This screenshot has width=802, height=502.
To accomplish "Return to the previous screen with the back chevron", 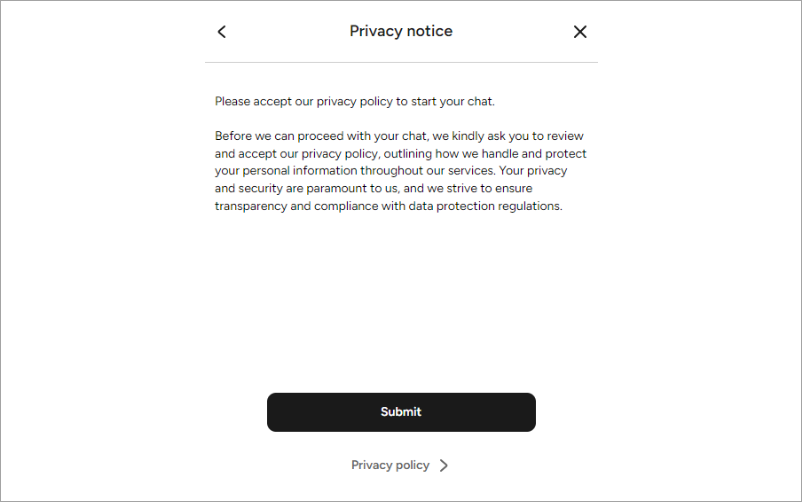I will (221, 32).
